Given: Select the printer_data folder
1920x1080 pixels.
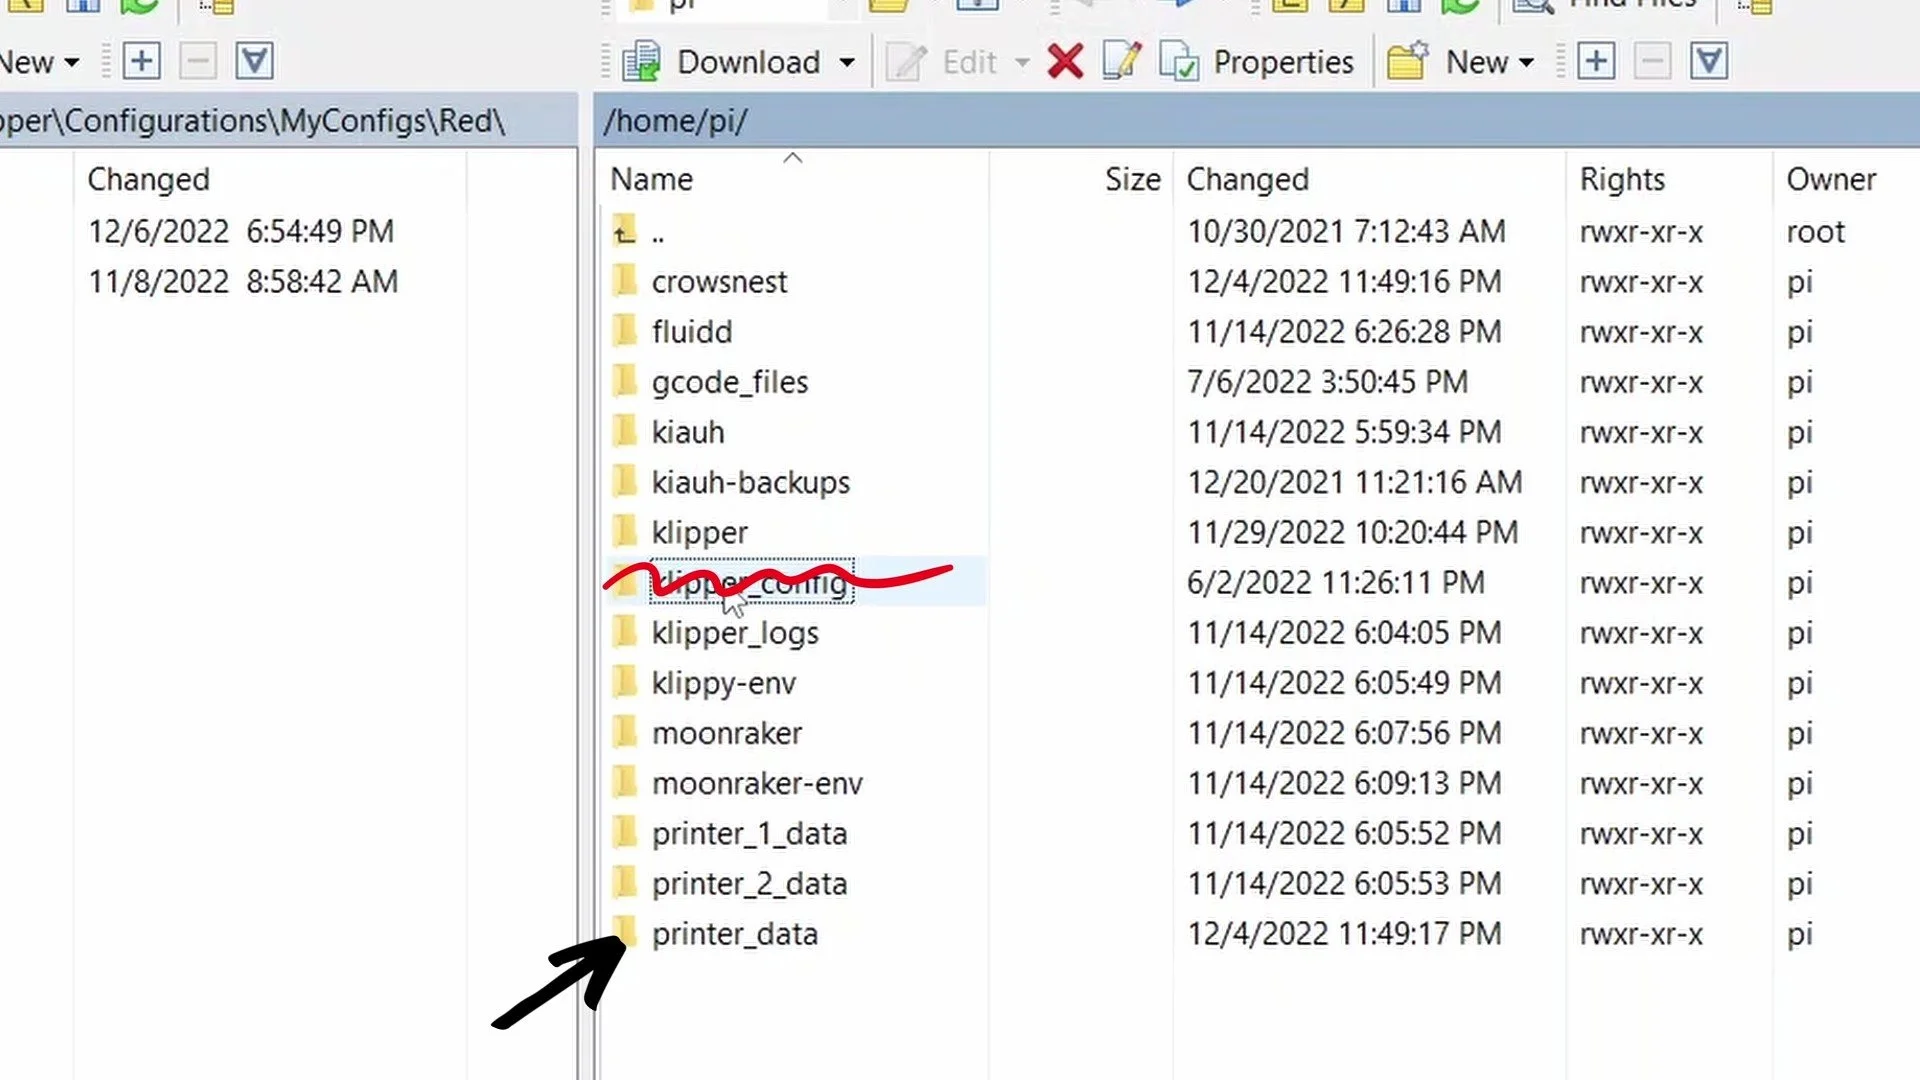Looking at the screenshot, I should coord(734,934).
